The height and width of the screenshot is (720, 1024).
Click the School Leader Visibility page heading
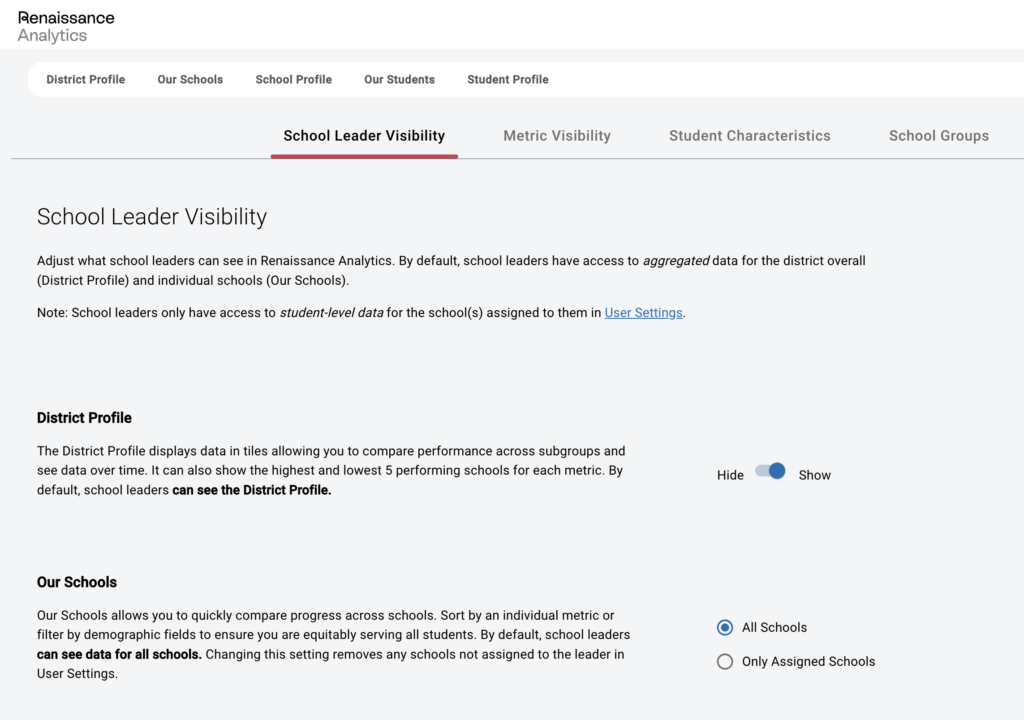[x=152, y=217]
